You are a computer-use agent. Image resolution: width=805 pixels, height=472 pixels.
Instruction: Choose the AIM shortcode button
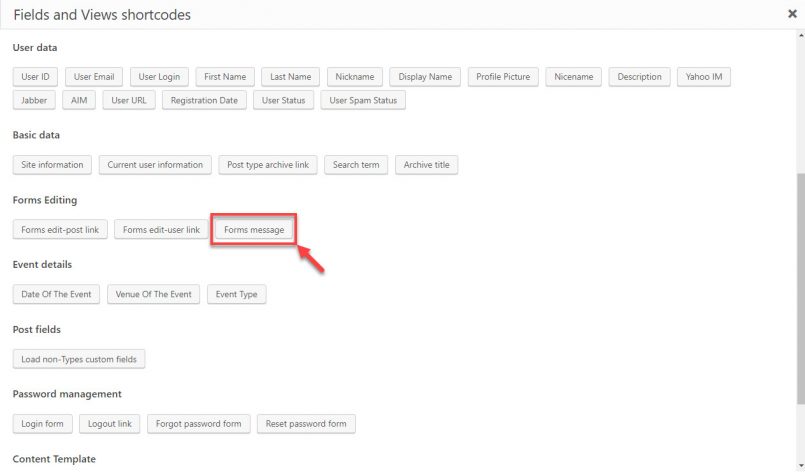pyautogui.click(x=79, y=100)
